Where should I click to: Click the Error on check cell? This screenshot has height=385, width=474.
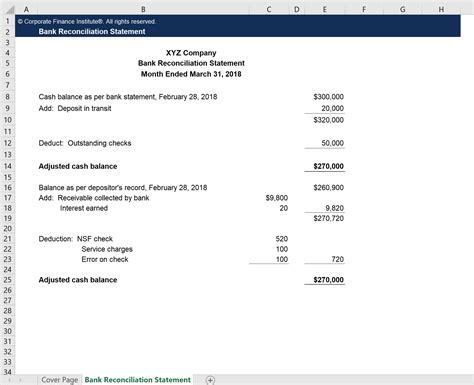pos(105,259)
